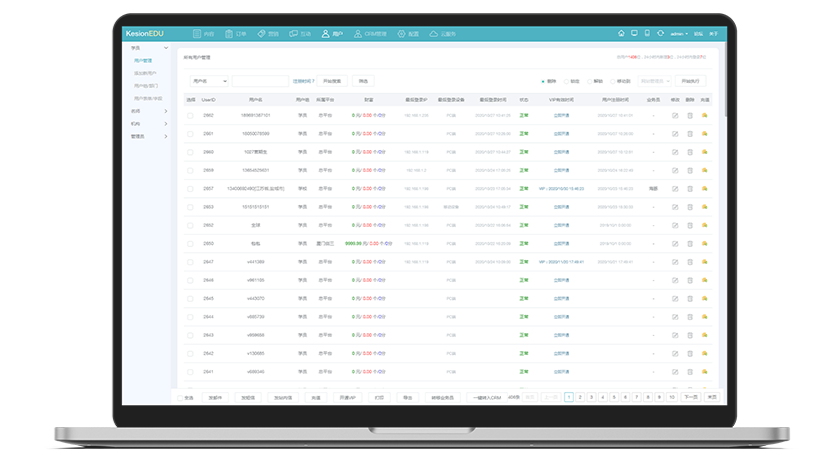Click the recharge coin icon for user 2860
This screenshot has width=820, height=466.
pos(704,151)
